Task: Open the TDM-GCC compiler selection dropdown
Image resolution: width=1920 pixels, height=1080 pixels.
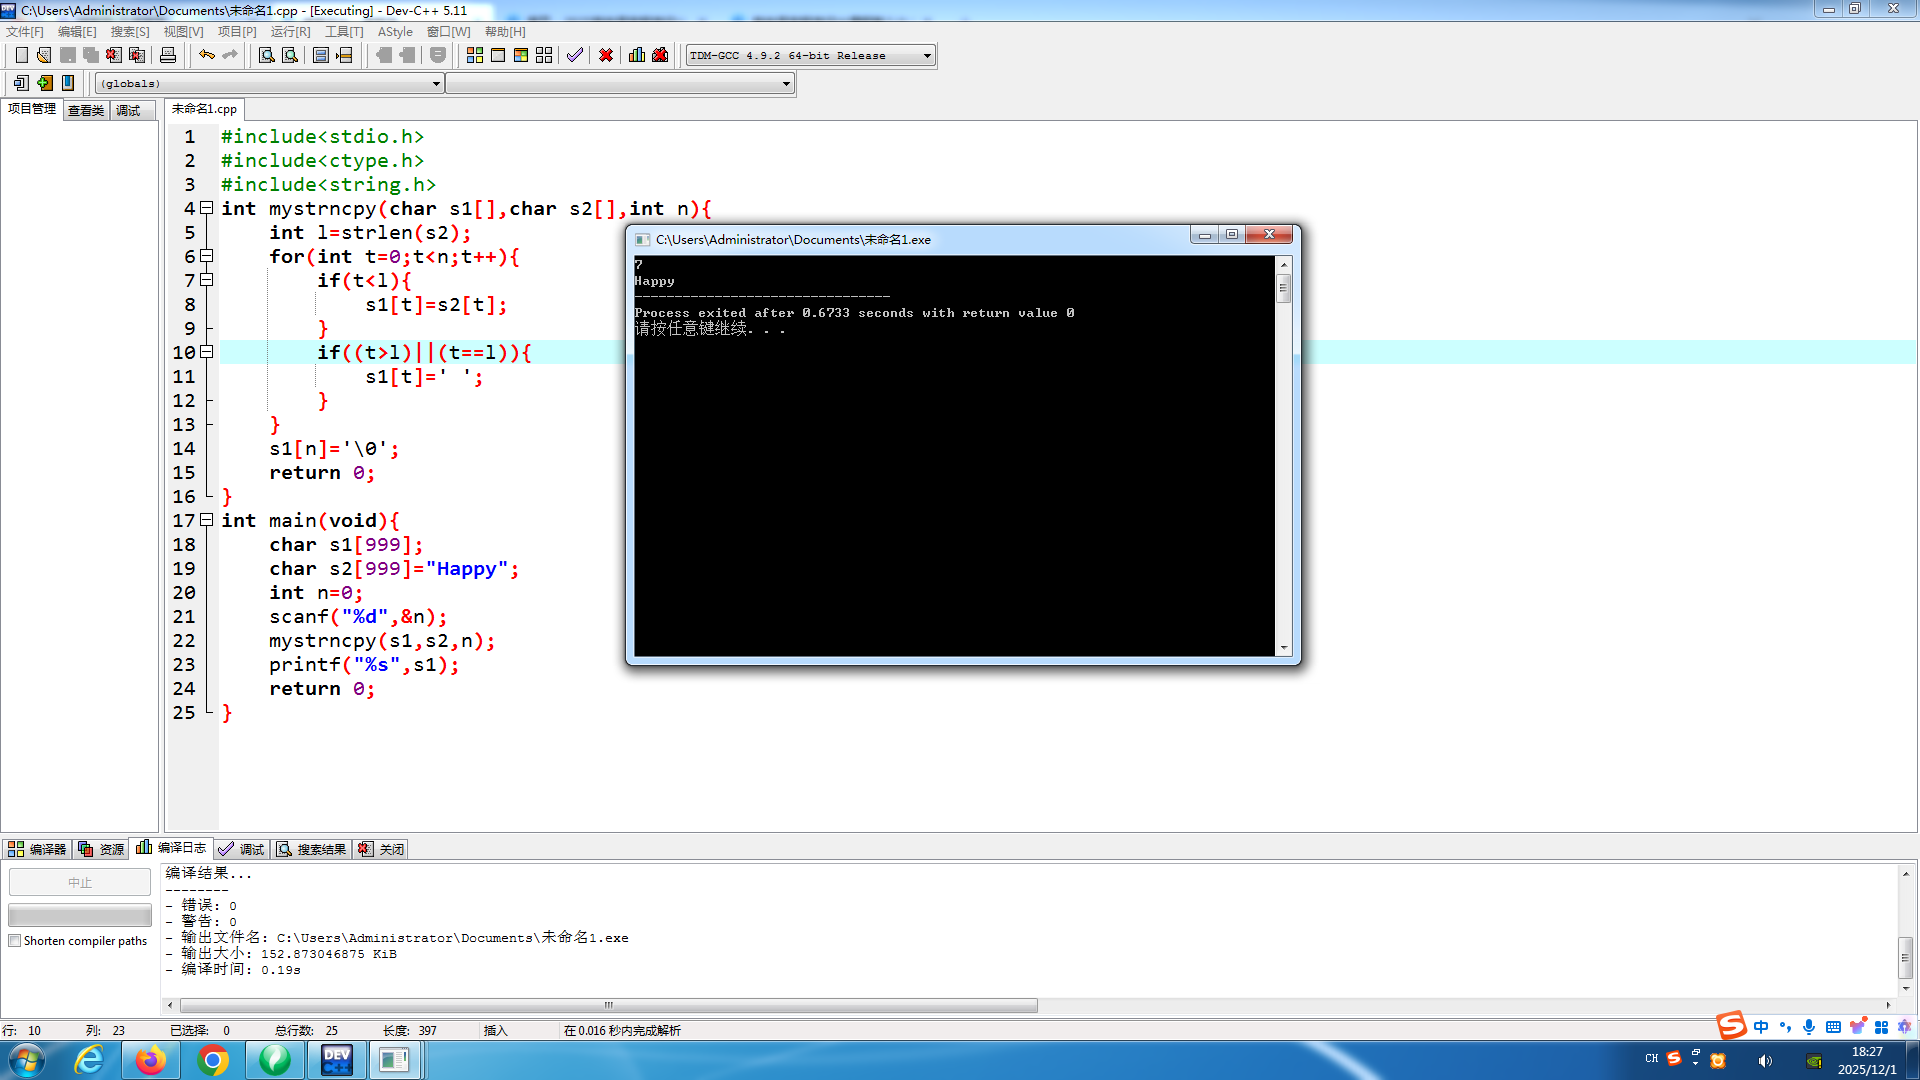Action: pos(927,55)
